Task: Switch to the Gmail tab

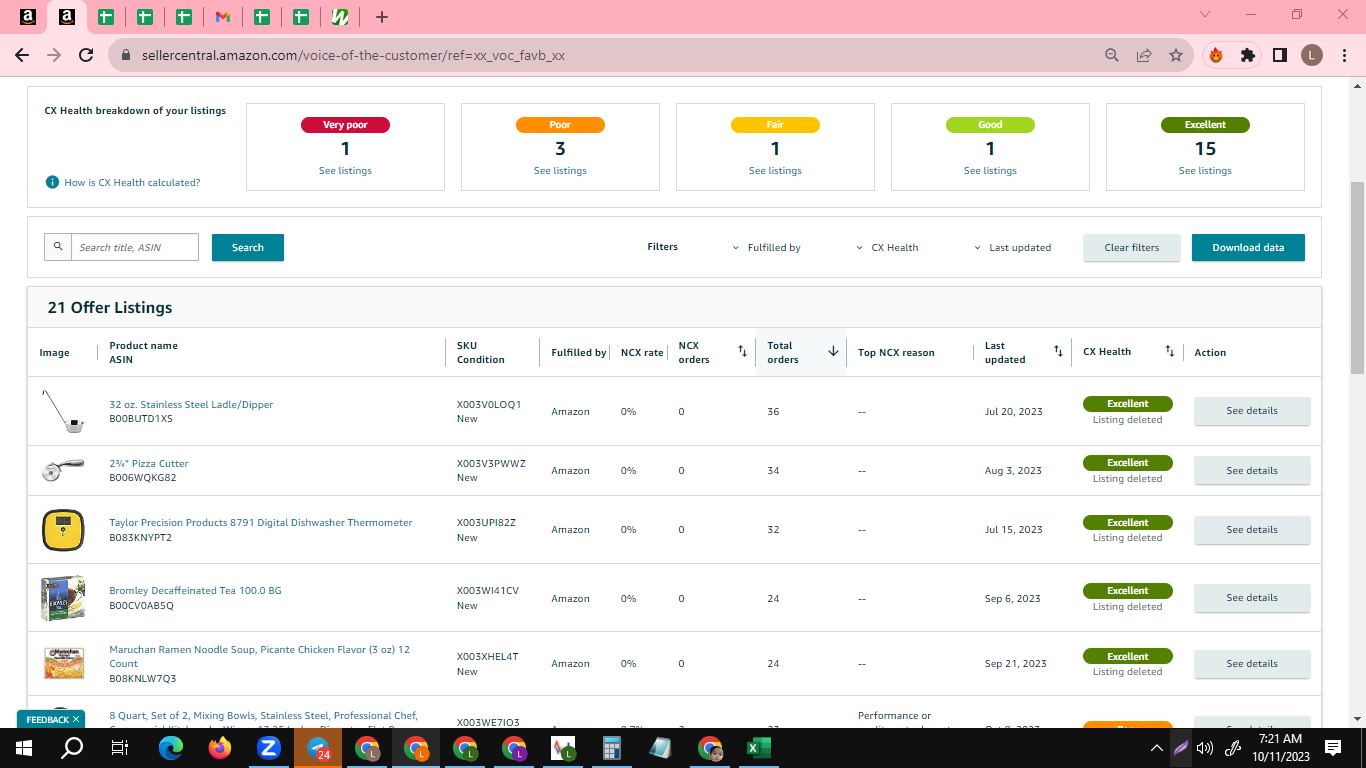Action: (x=223, y=17)
